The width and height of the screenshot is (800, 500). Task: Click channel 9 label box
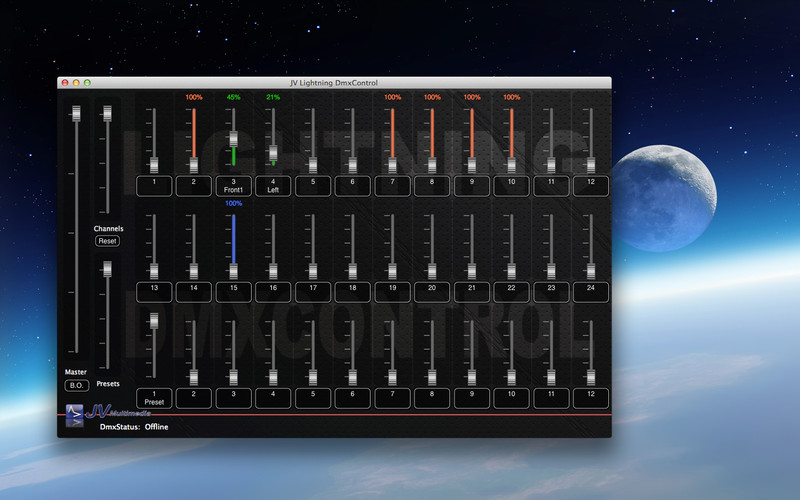click(x=472, y=186)
